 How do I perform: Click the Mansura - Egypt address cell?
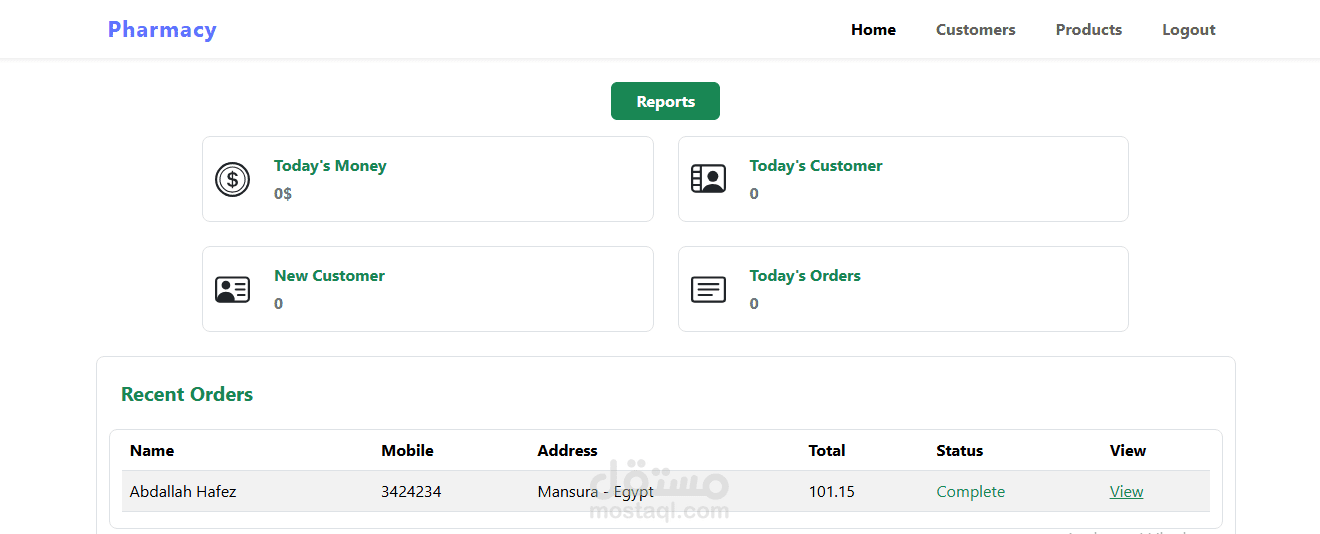(x=595, y=492)
